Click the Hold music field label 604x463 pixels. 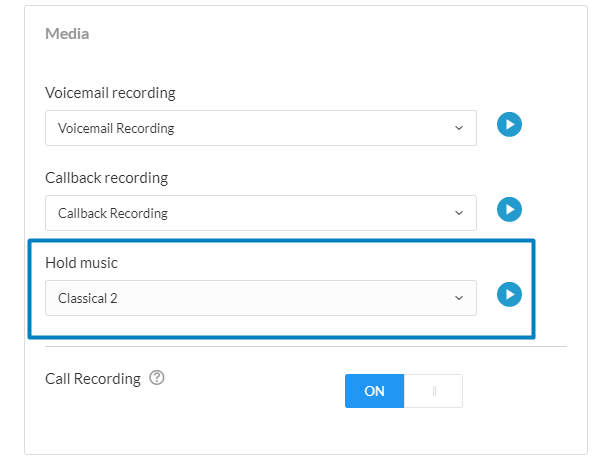(82, 262)
